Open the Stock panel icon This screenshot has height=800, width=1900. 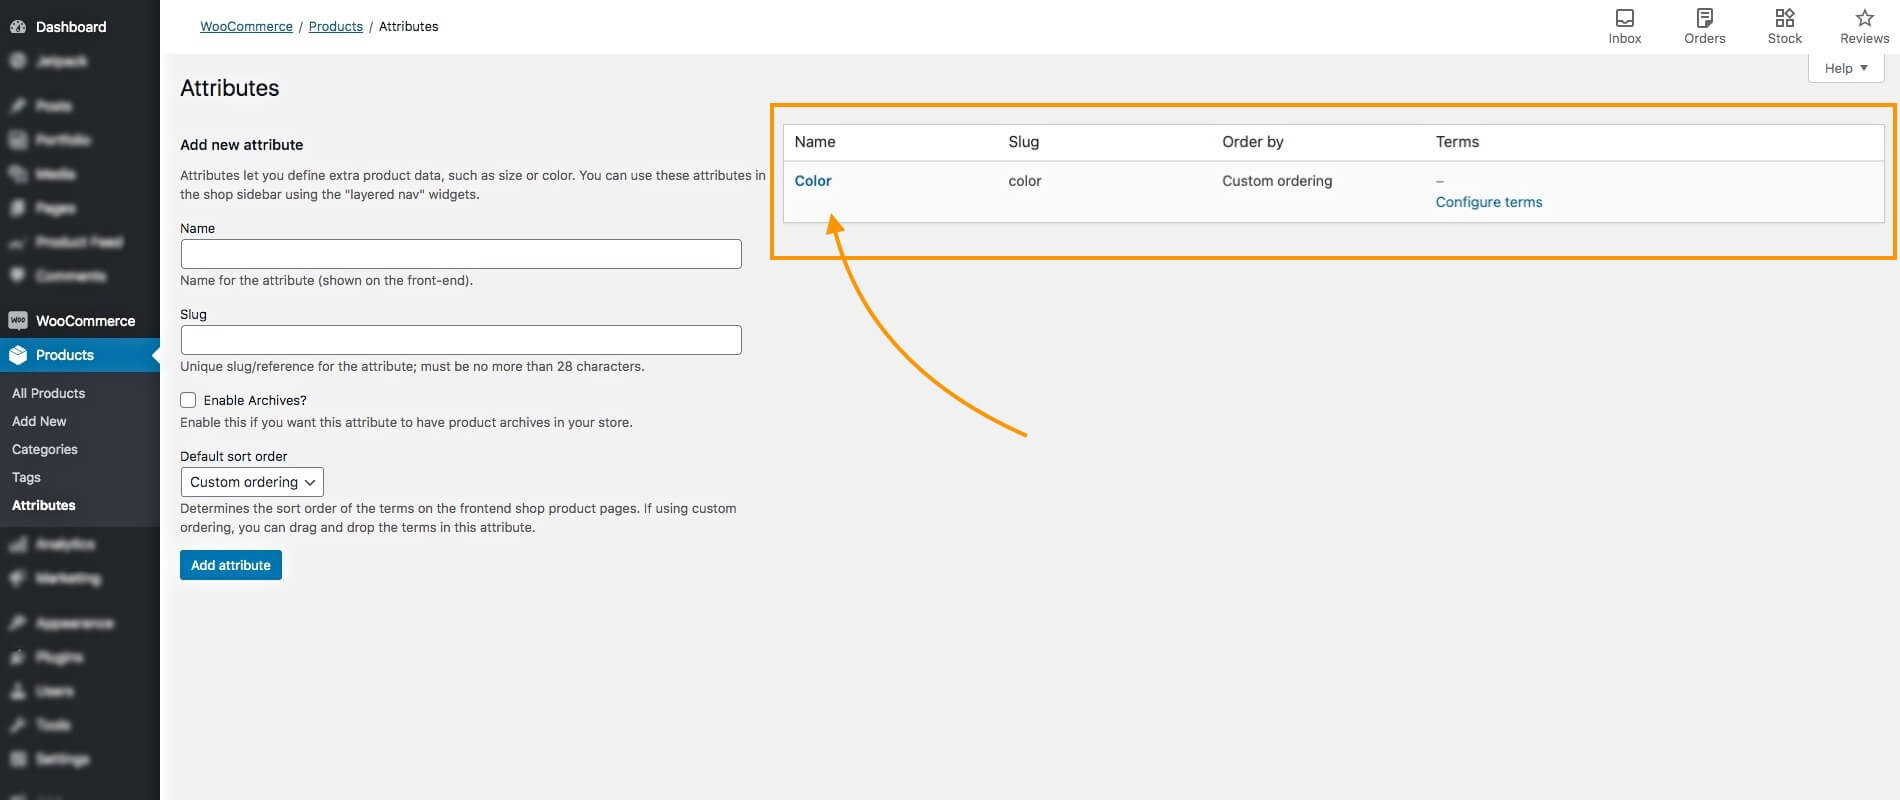pyautogui.click(x=1784, y=19)
